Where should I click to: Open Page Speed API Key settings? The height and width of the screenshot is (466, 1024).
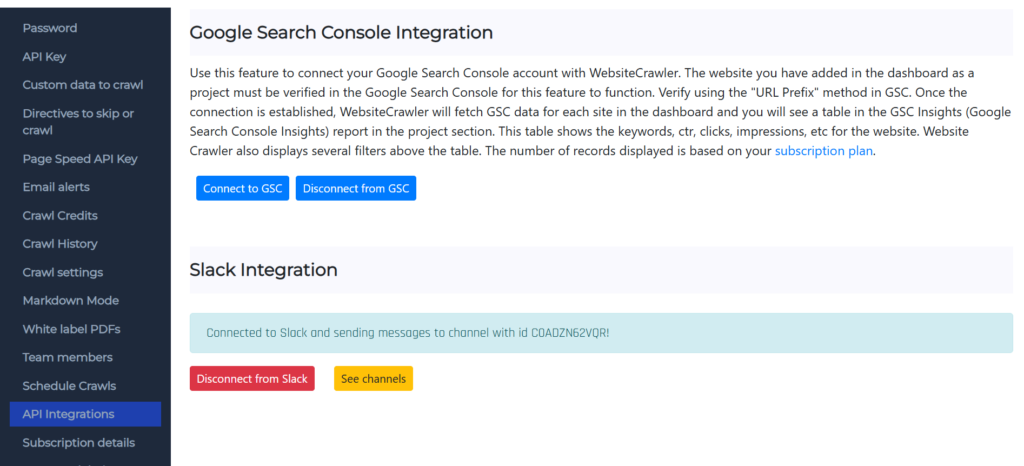[80, 159]
